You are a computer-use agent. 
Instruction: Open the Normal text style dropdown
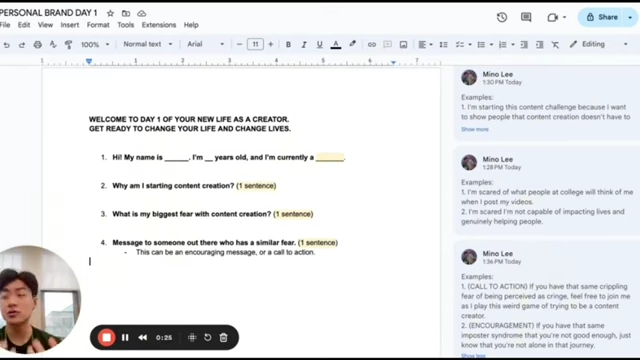coord(148,44)
